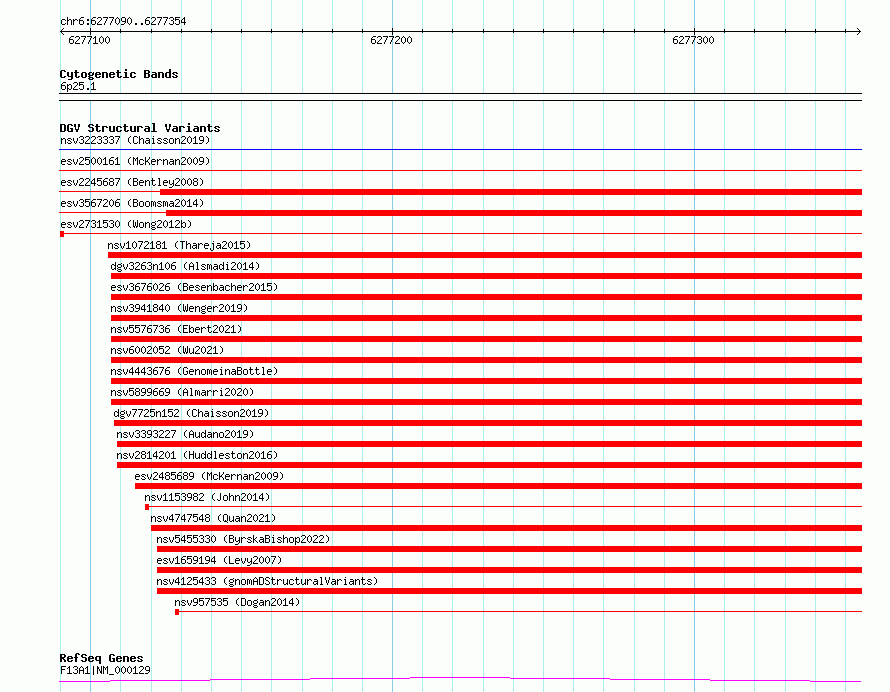Click the F13A1|NM_000129 RefSeq gene label

tap(105, 670)
